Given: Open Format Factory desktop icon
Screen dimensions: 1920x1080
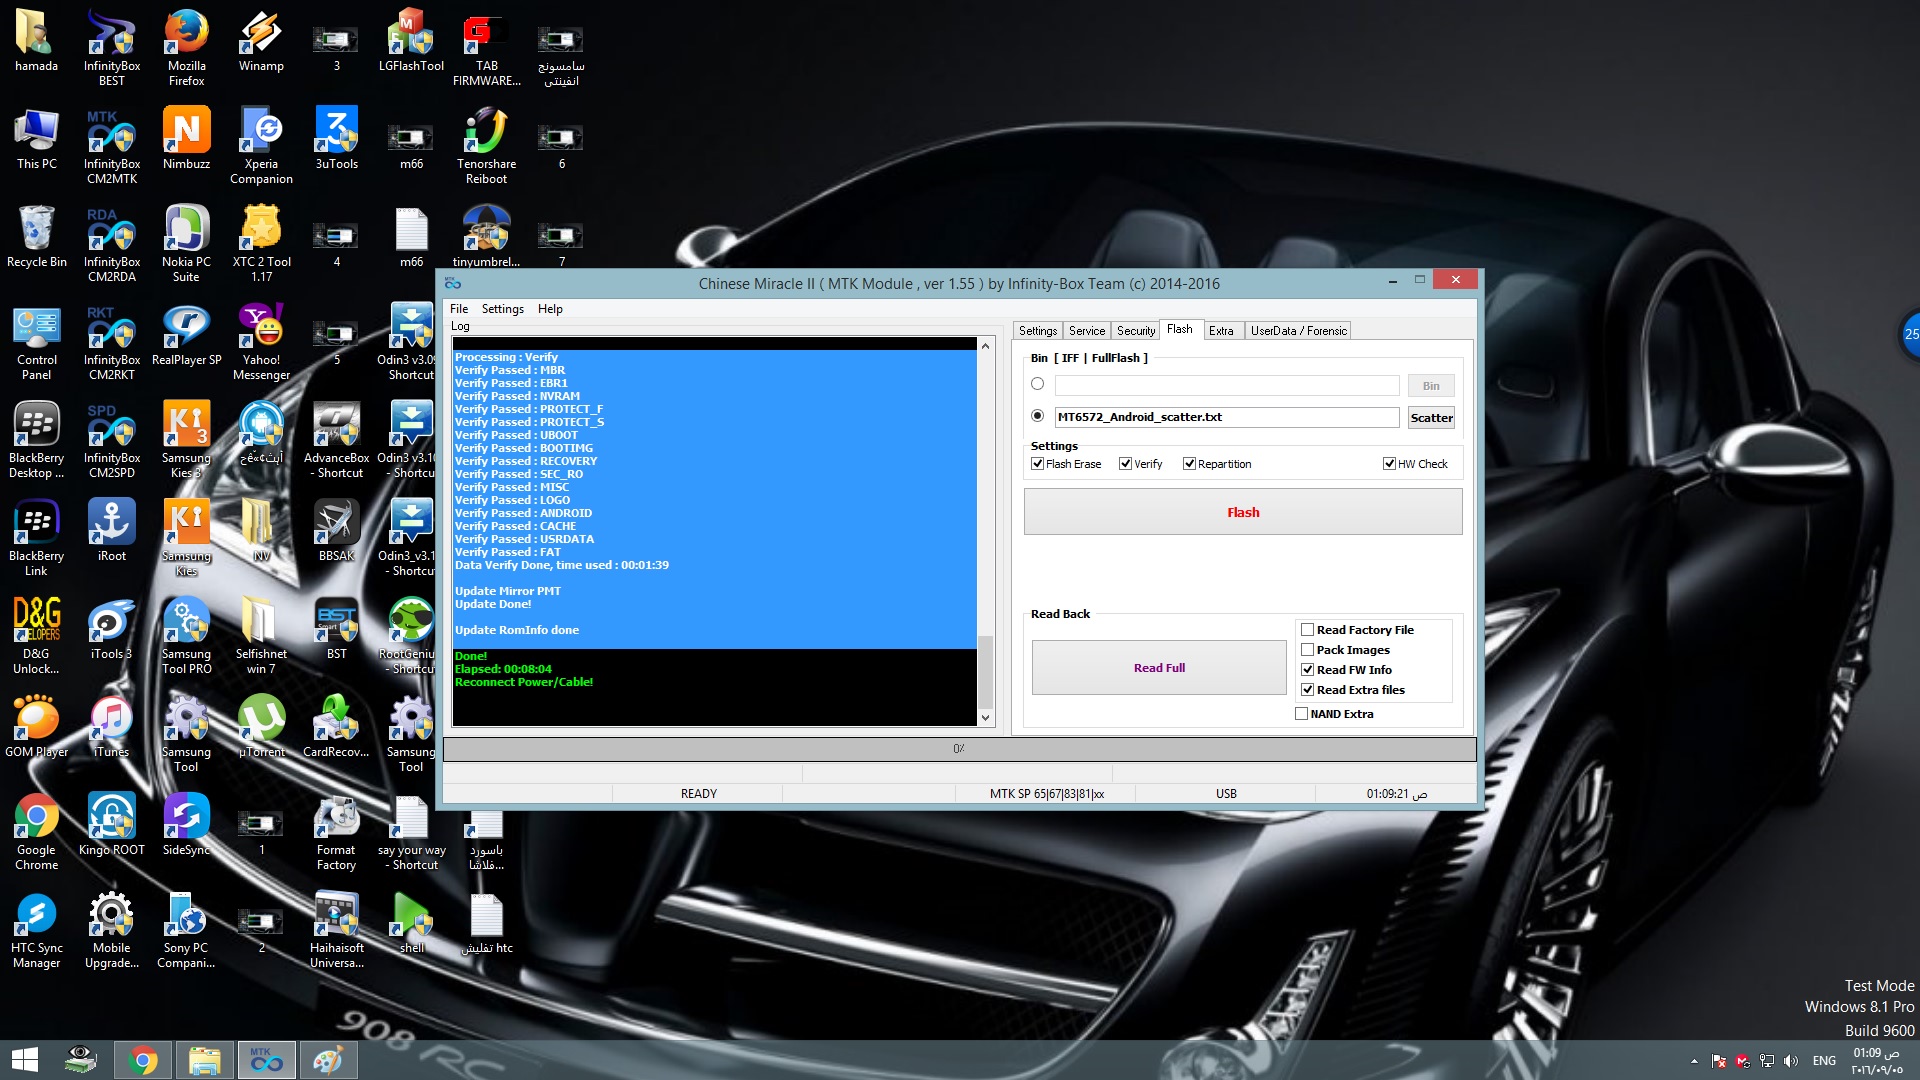Looking at the screenshot, I should coord(336,832).
